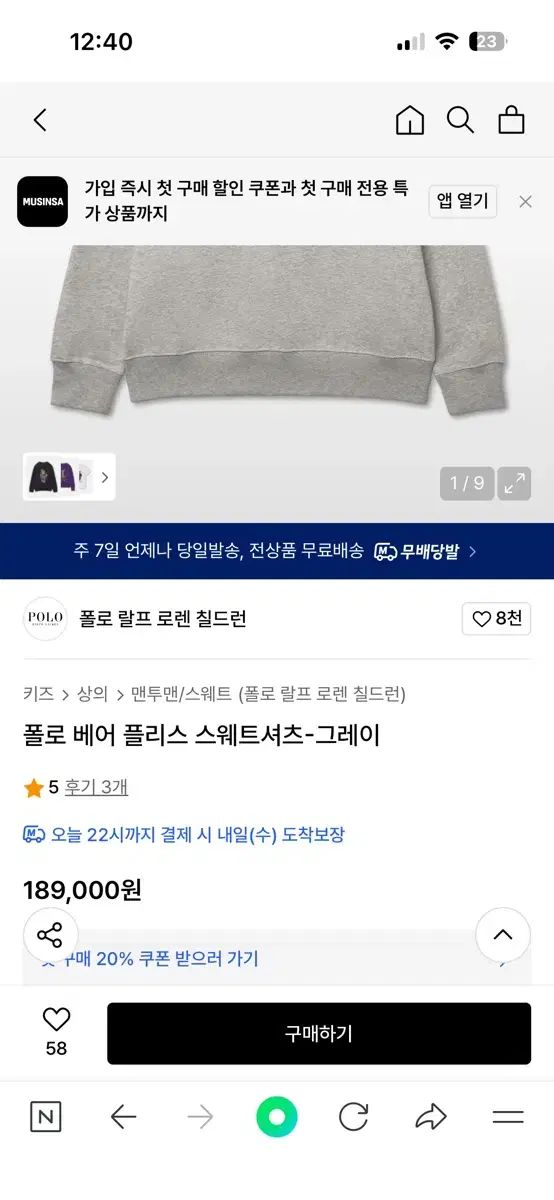The image size is (554, 1200).
Task: Expand product image to fullscreen
Action: pyautogui.click(x=515, y=484)
